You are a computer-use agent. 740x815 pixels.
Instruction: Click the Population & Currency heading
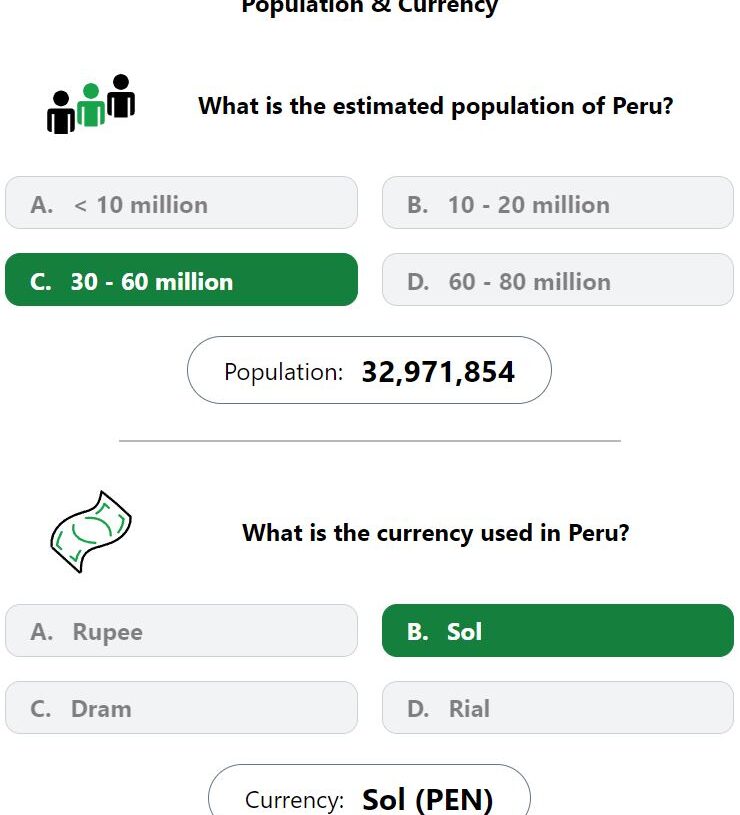coord(369,7)
